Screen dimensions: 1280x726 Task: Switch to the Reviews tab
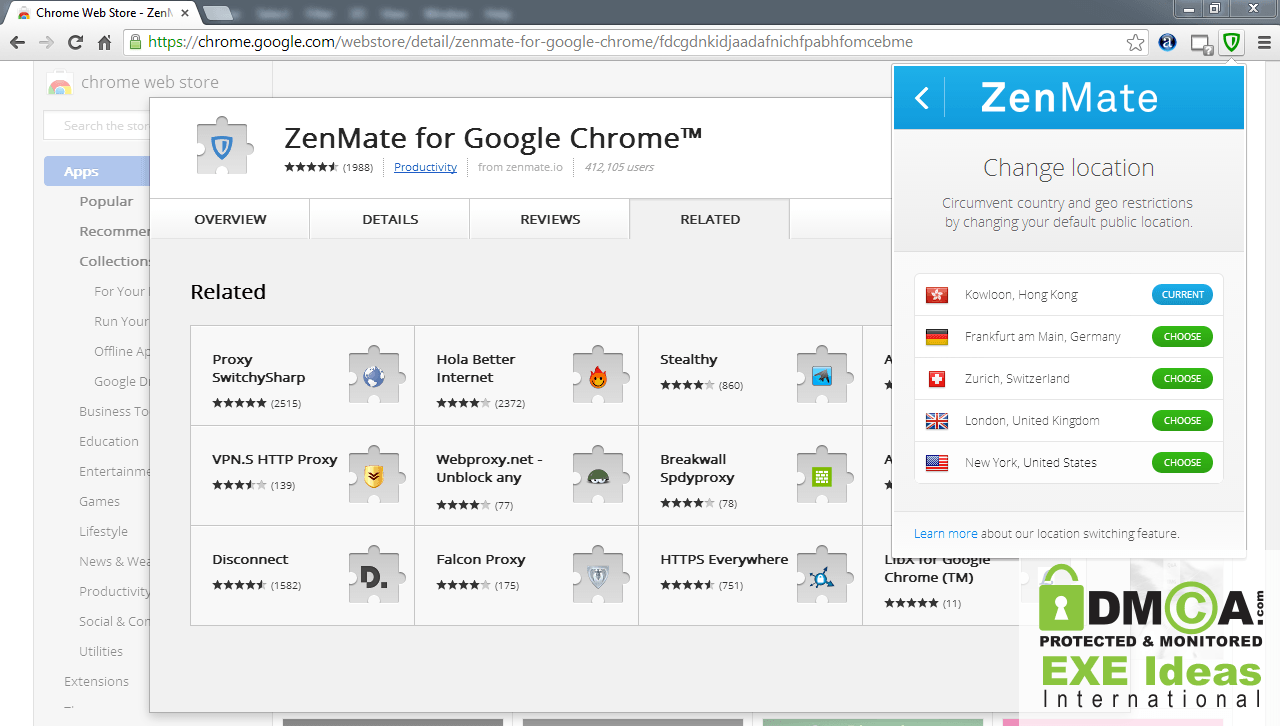pyautogui.click(x=550, y=219)
